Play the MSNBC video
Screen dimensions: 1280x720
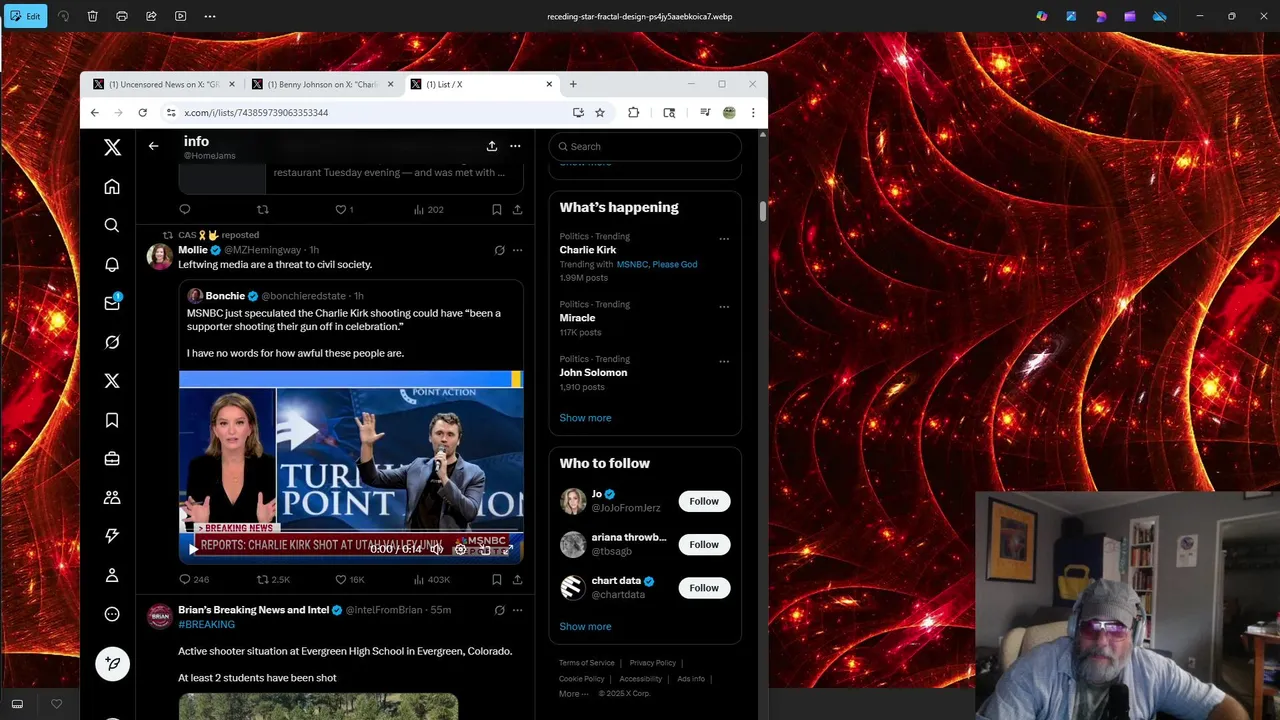click(193, 549)
